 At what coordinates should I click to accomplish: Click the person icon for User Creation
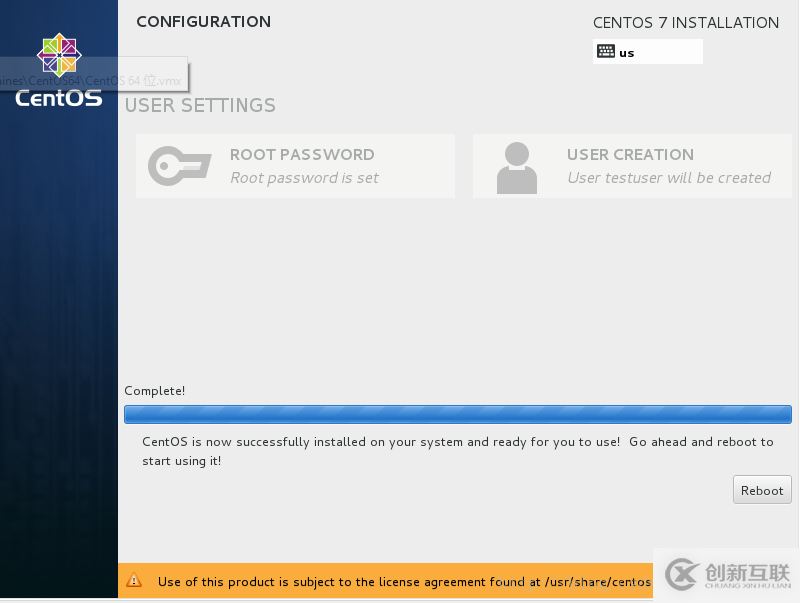click(x=516, y=167)
